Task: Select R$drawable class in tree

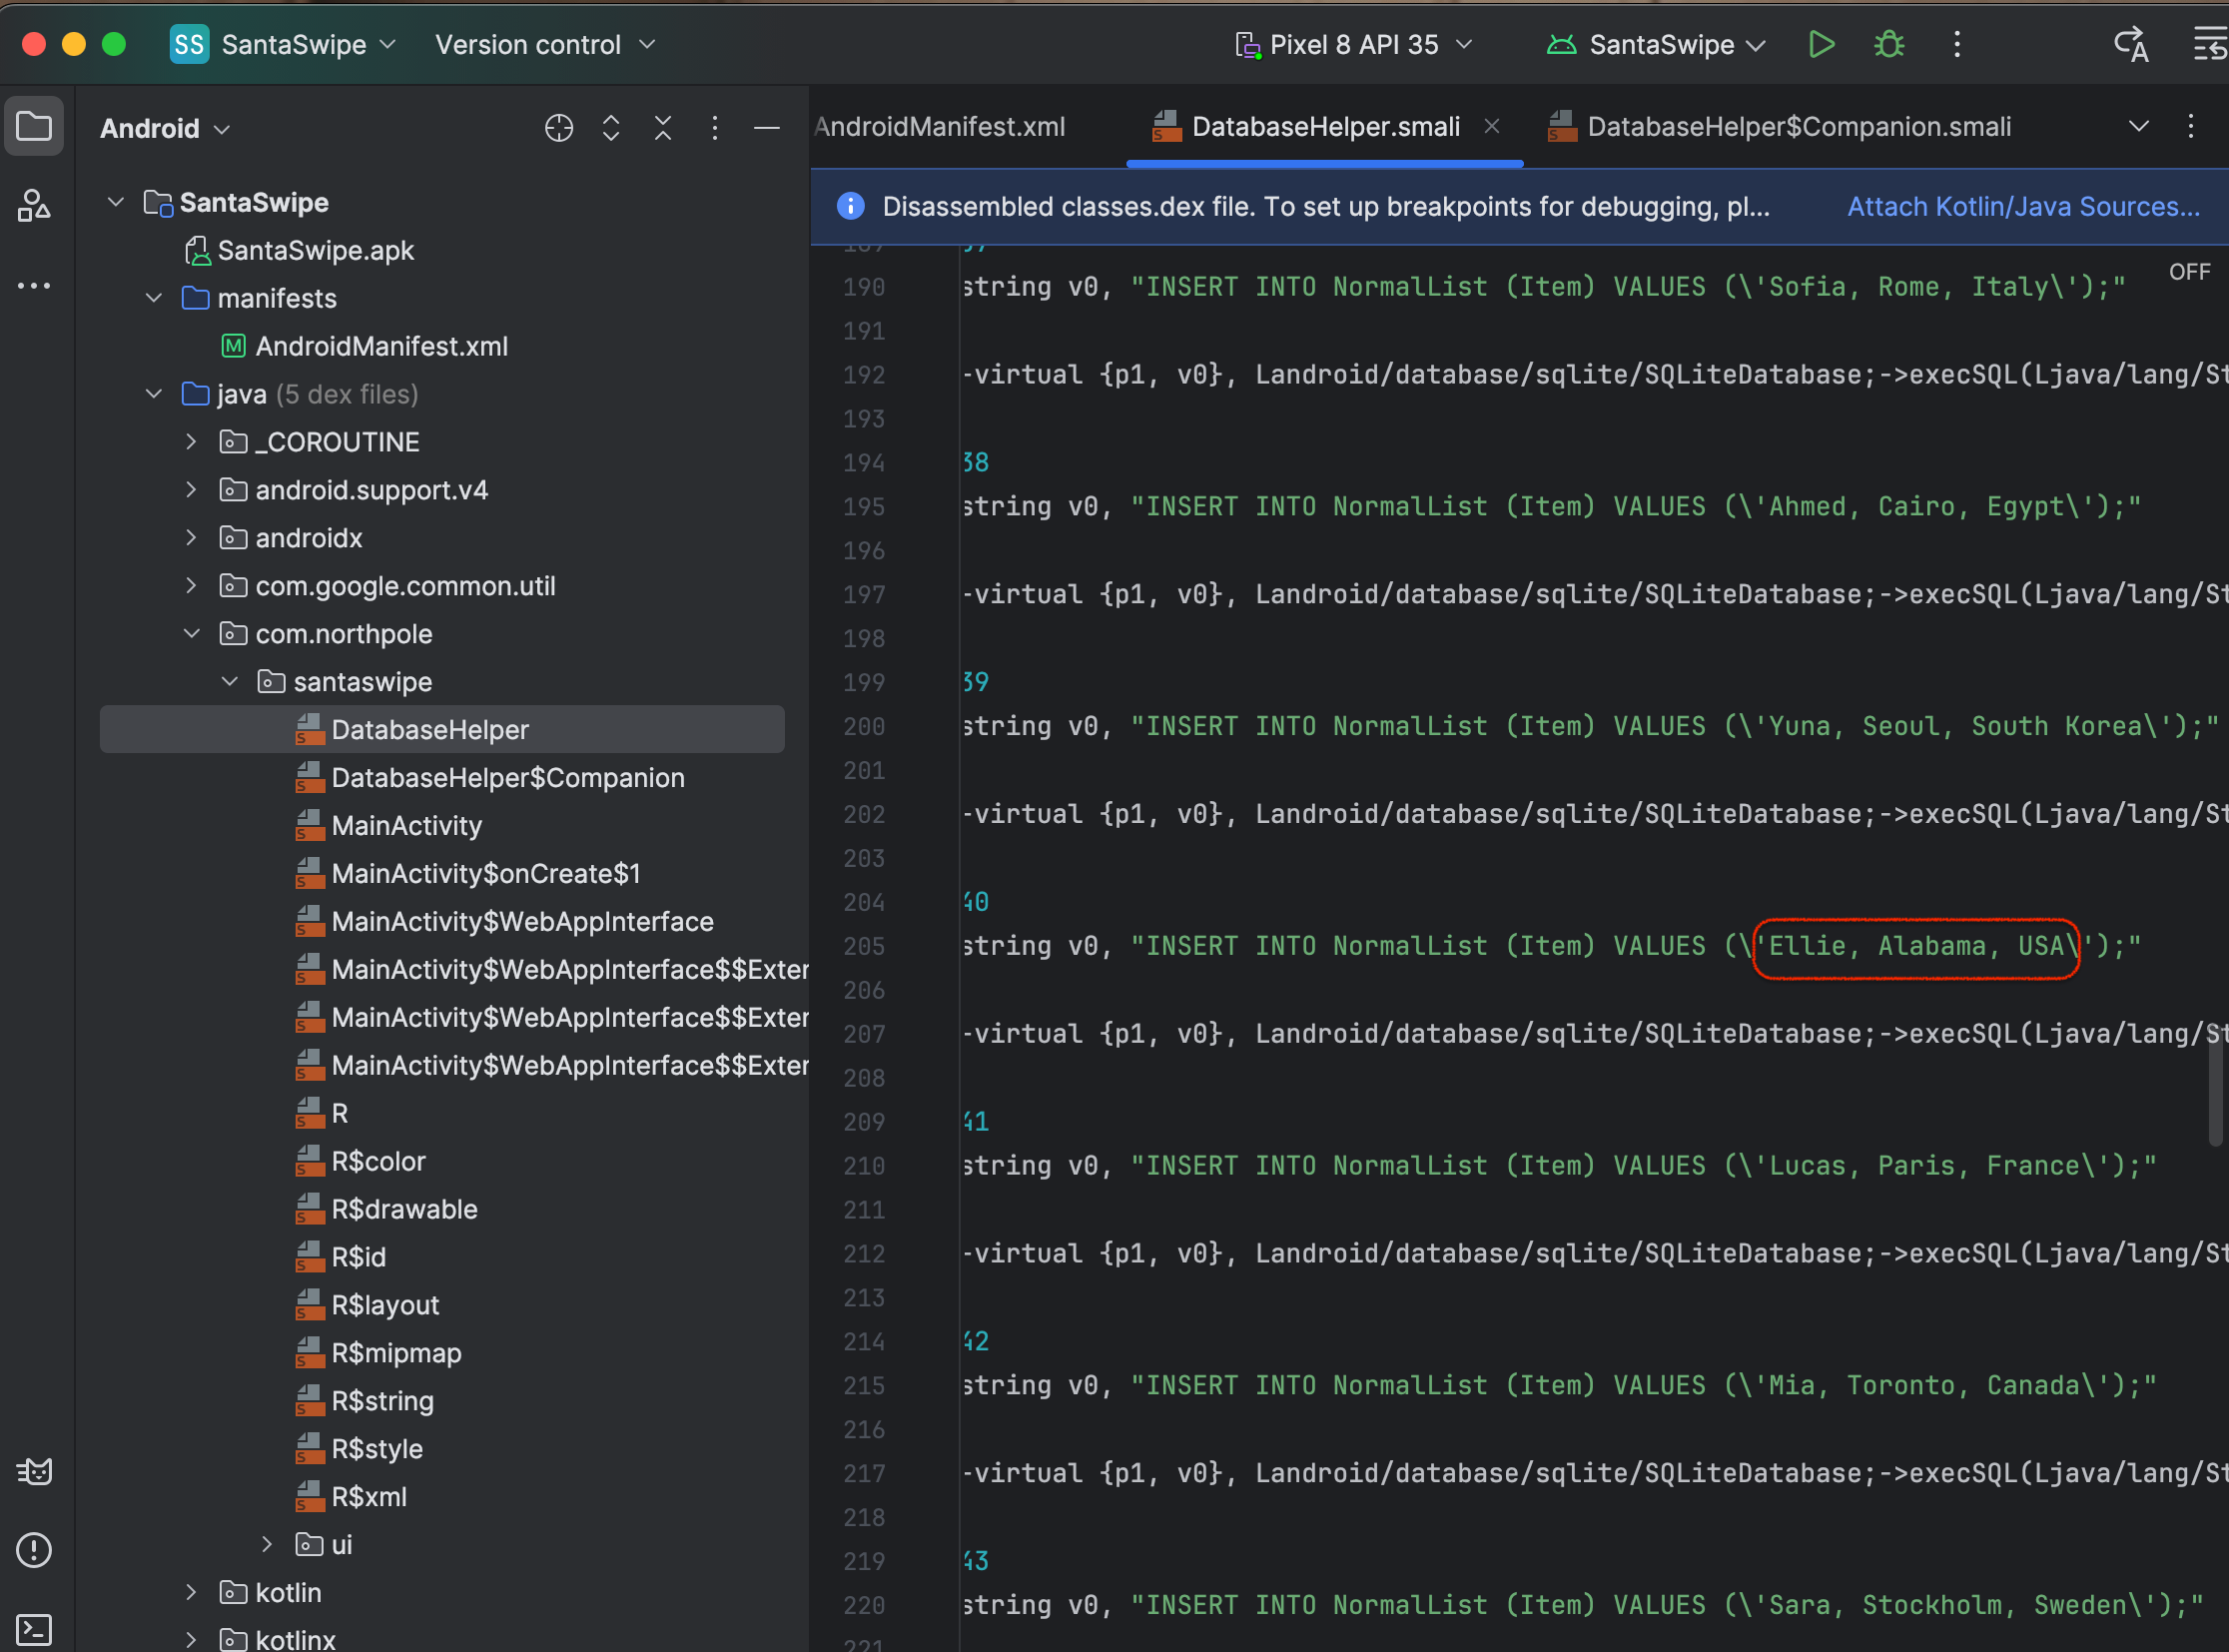Action: click(x=387, y=1210)
